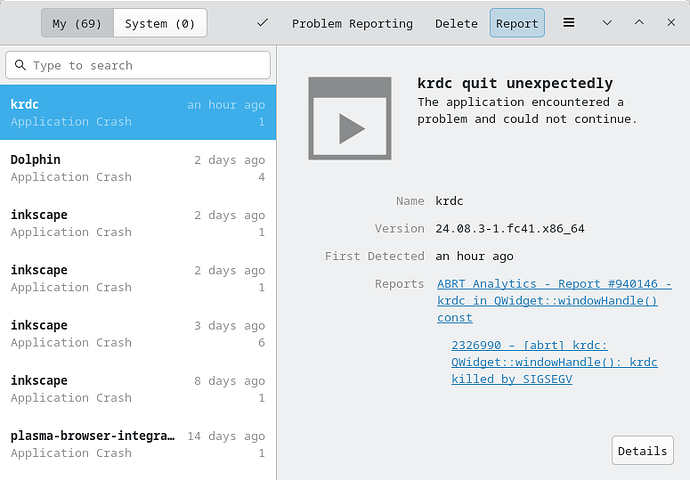Click the version 24.08.3-1.fc41.x86_64 text

510,229
